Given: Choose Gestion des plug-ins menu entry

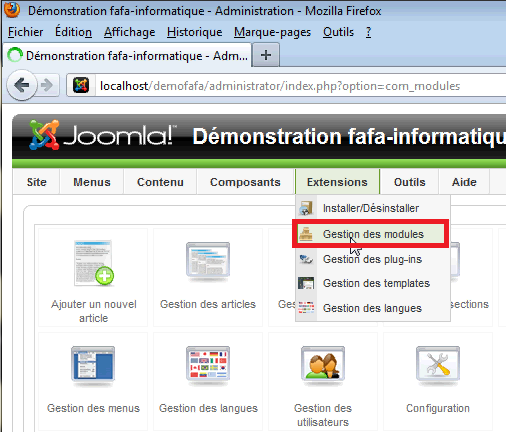Looking at the screenshot, I should coord(373,259).
